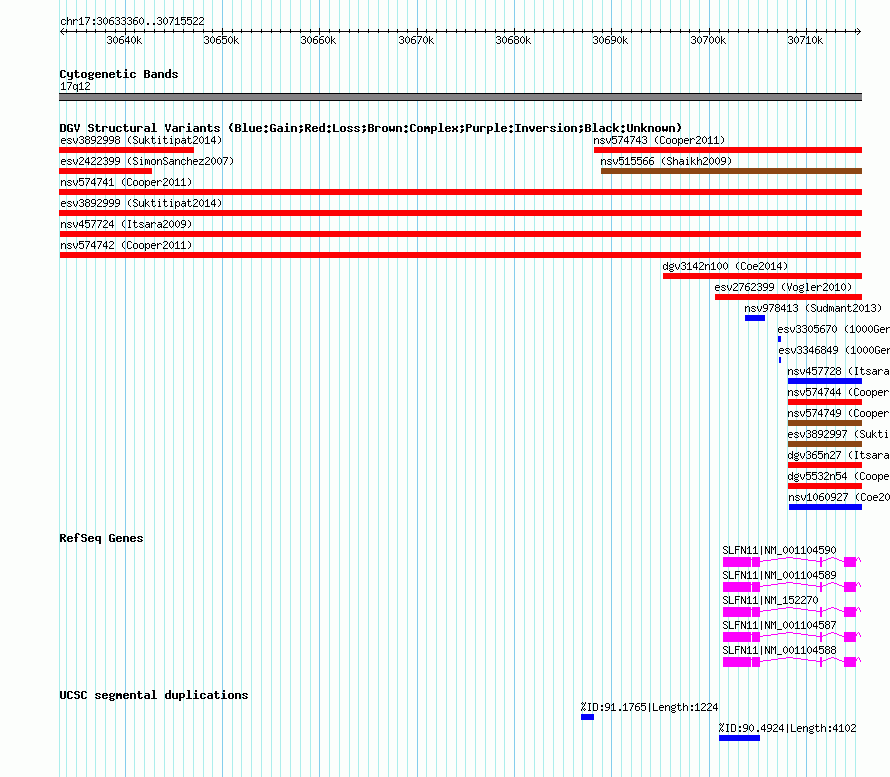Select the blue gain bar under nsv978413
This screenshot has height=777, width=890.
tap(755, 318)
